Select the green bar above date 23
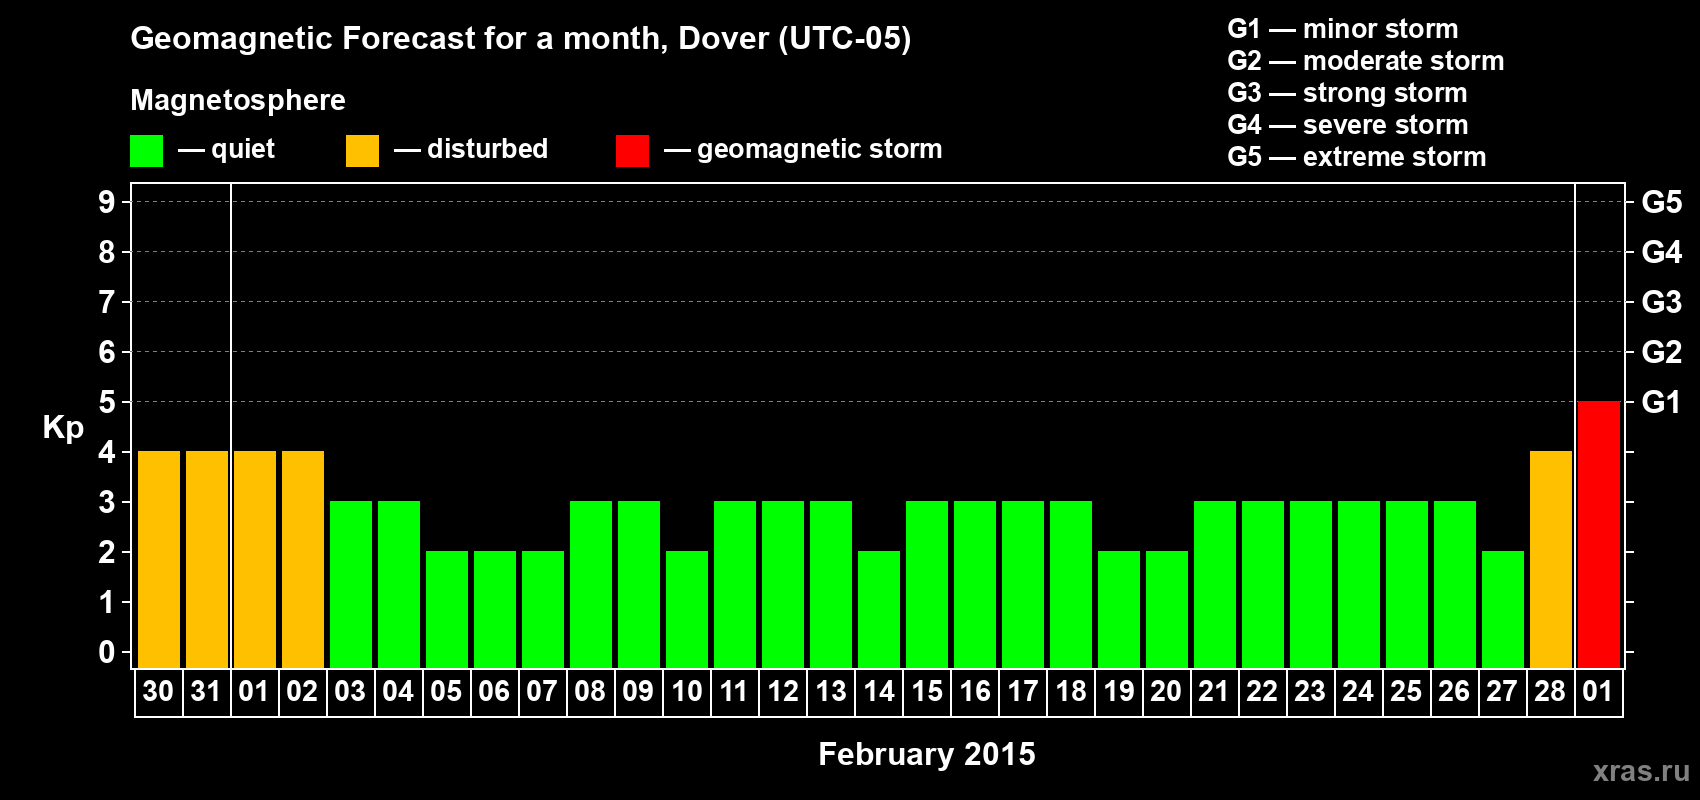The image size is (1700, 800). [x=1311, y=584]
